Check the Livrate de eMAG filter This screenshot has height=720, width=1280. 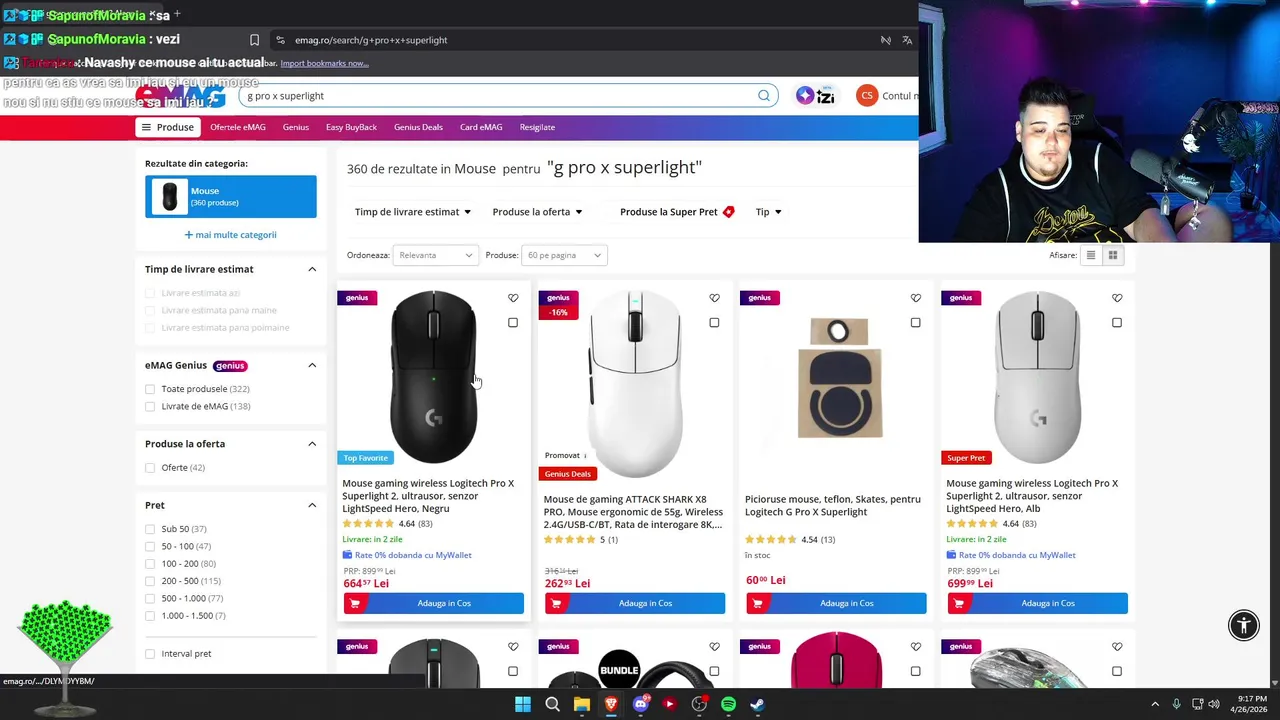click(x=150, y=406)
